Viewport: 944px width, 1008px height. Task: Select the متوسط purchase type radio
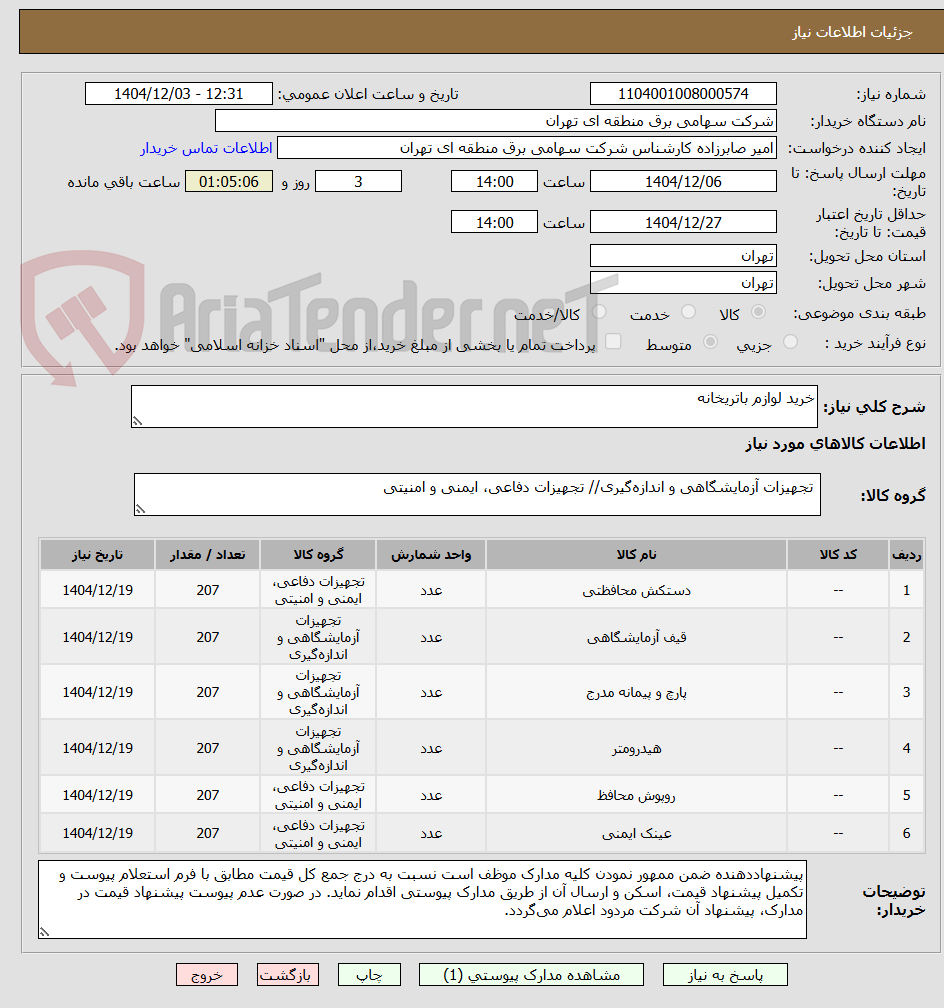[711, 342]
